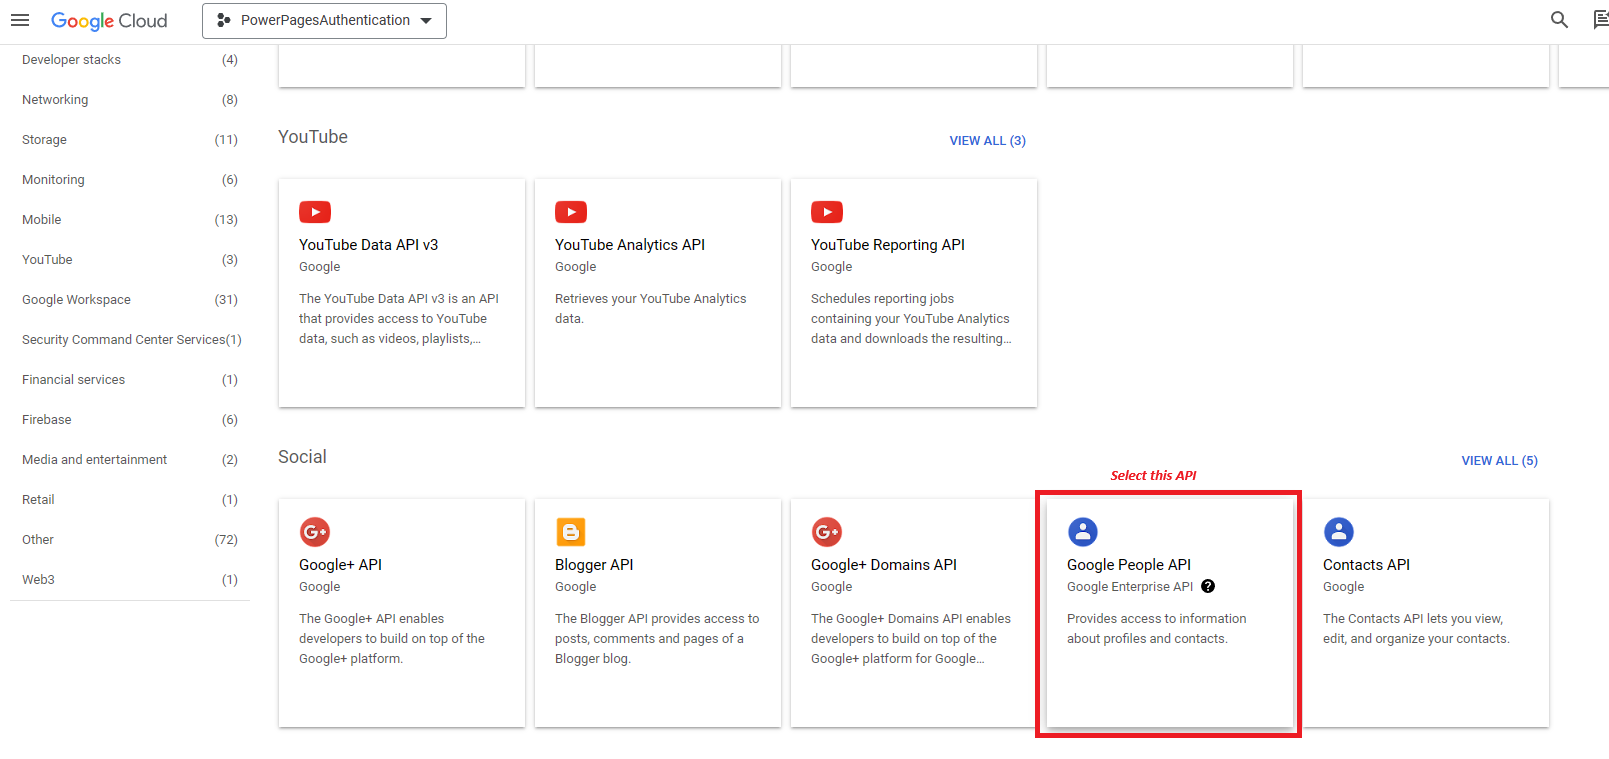The height and width of the screenshot is (759, 1609).
Task: Filter by Networking category
Action: 130,100
